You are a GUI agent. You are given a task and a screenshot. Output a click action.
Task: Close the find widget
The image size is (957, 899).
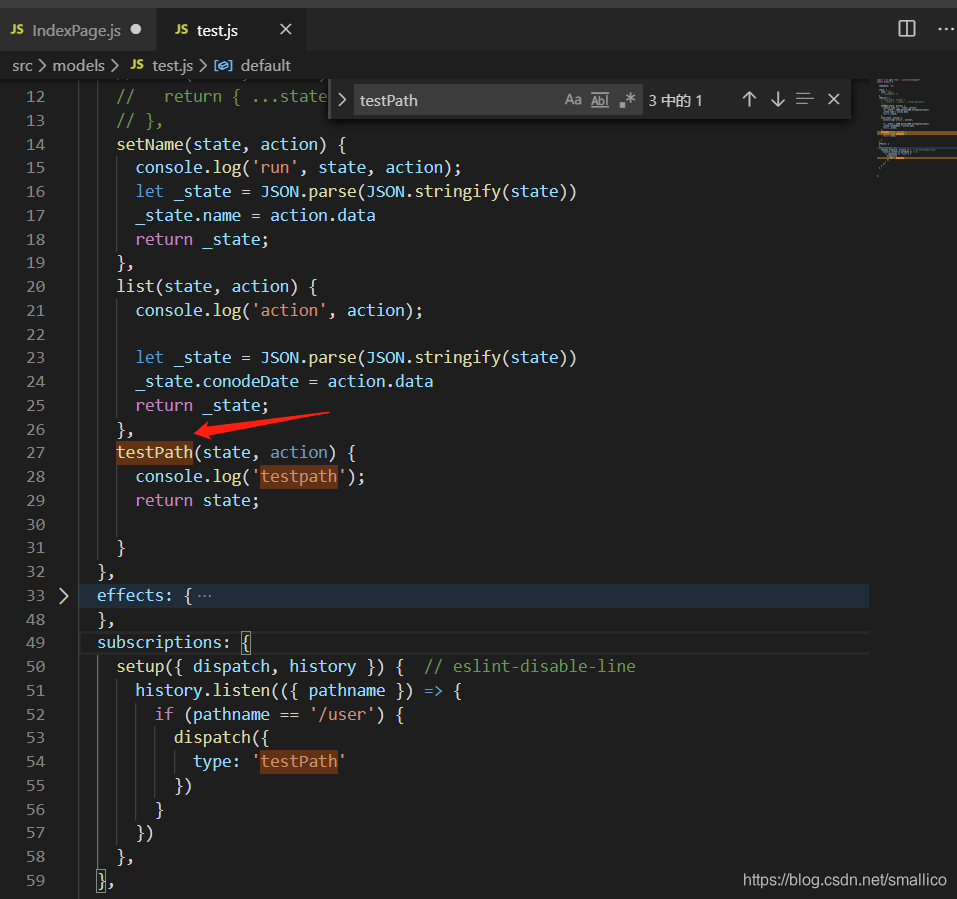pyautogui.click(x=834, y=99)
